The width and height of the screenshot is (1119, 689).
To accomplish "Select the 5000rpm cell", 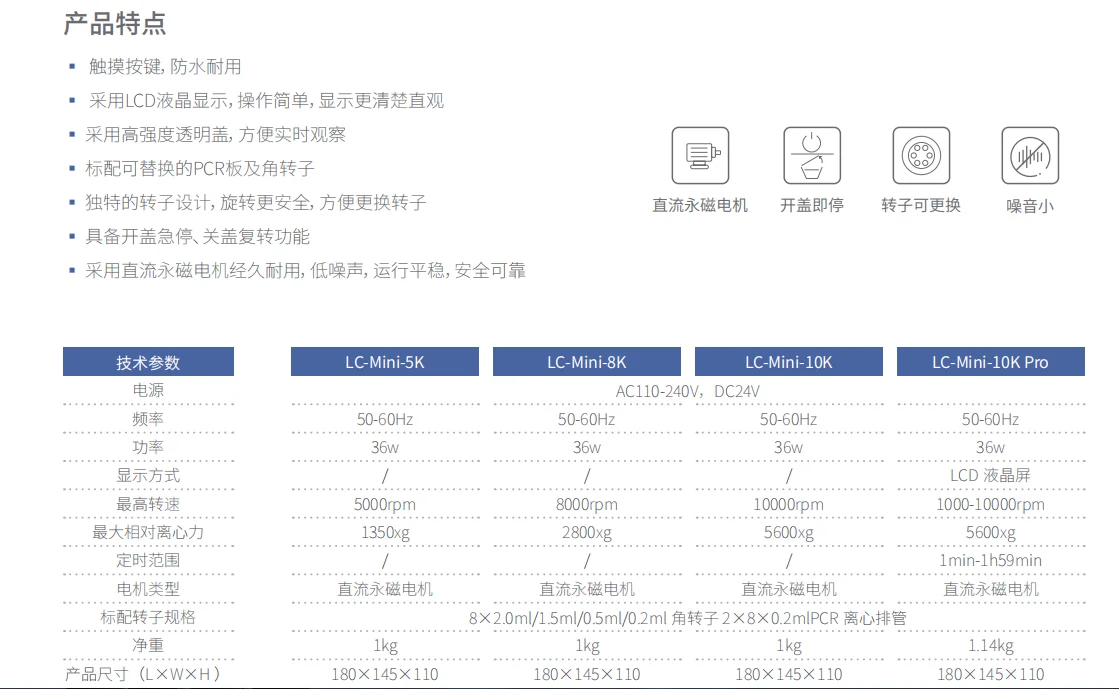I will [x=385, y=505].
